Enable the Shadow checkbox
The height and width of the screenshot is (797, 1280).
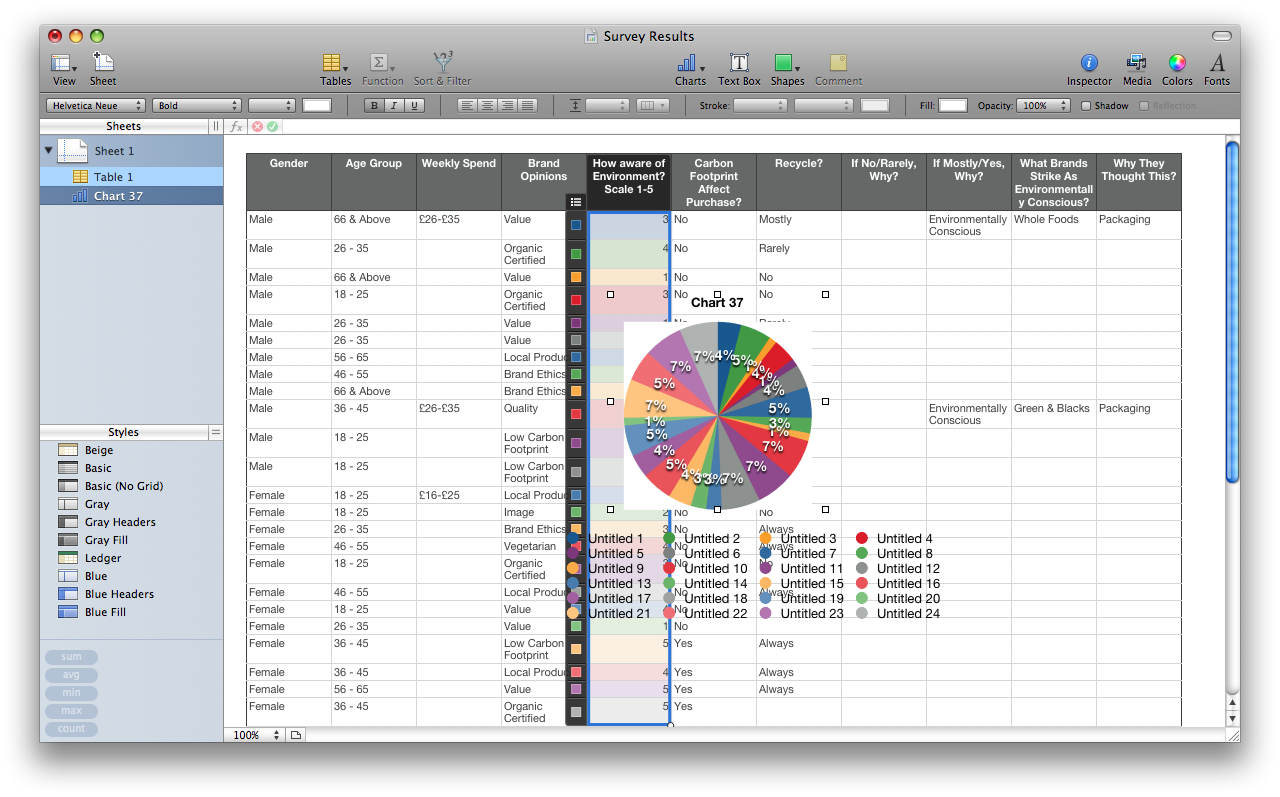1087,106
